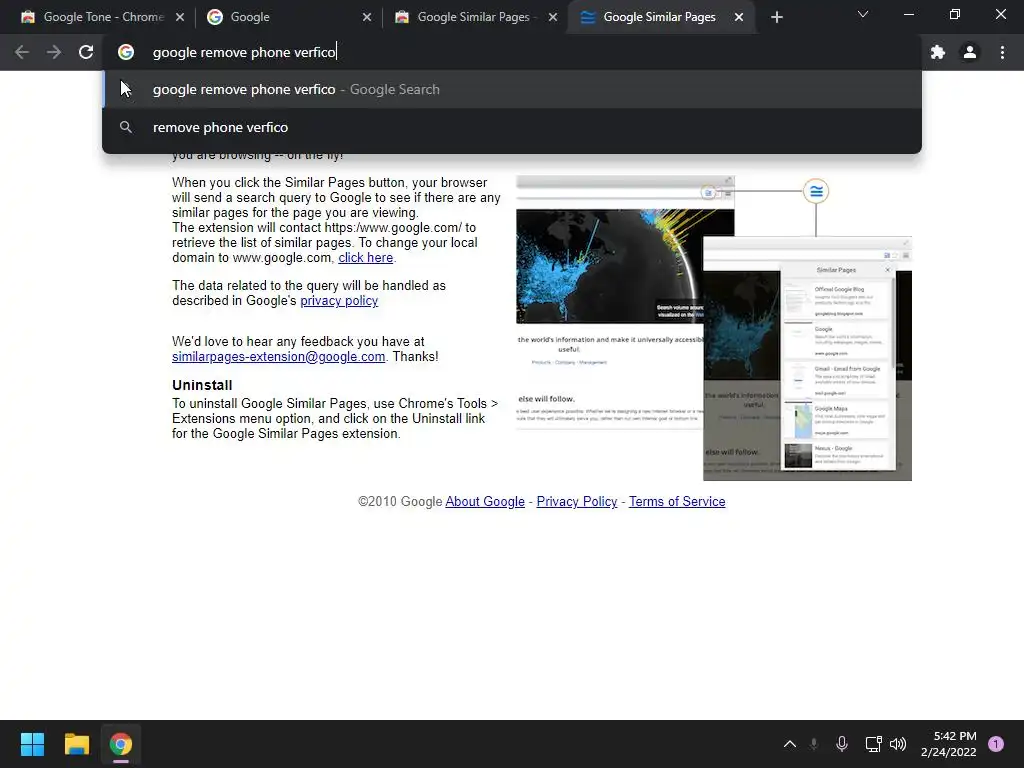Click the similarpages-extension@google.com email link
The height and width of the screenshot is (768, 1024).
click(x=278, y=357)
